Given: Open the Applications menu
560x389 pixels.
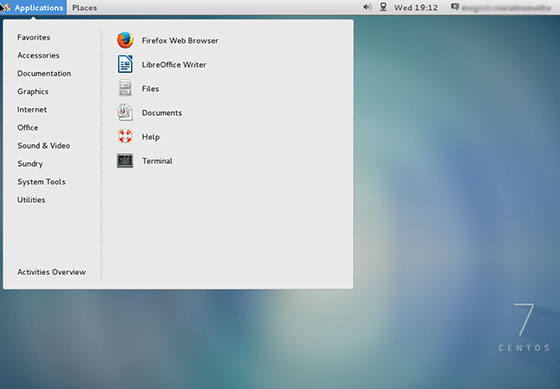Looking at the screenshot, I should 34,8.
